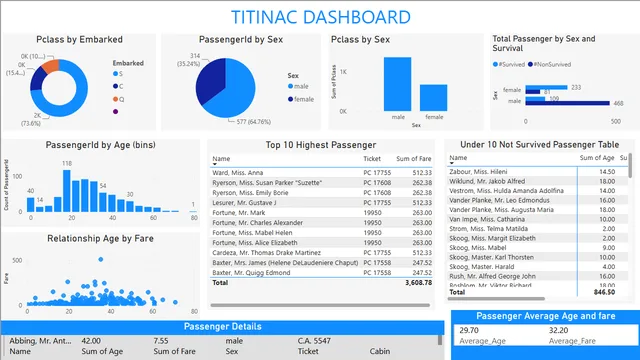Click the TITINAC DASHBOARD title
The width and height of the screenshot is (640, 360).
point(321,17)
